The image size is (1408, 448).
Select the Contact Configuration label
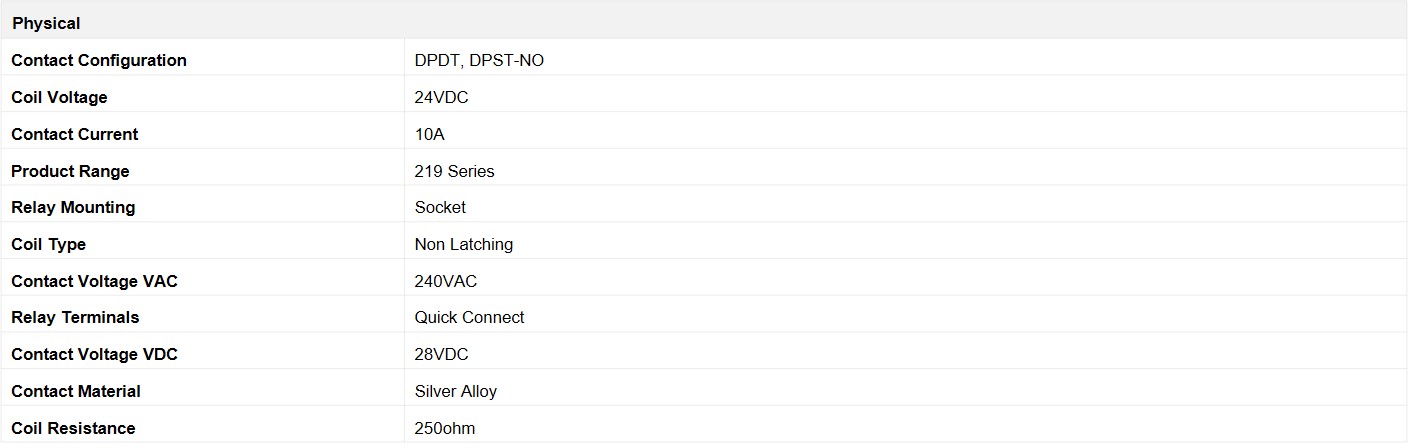pyautogui.click(x=99, y=60)
